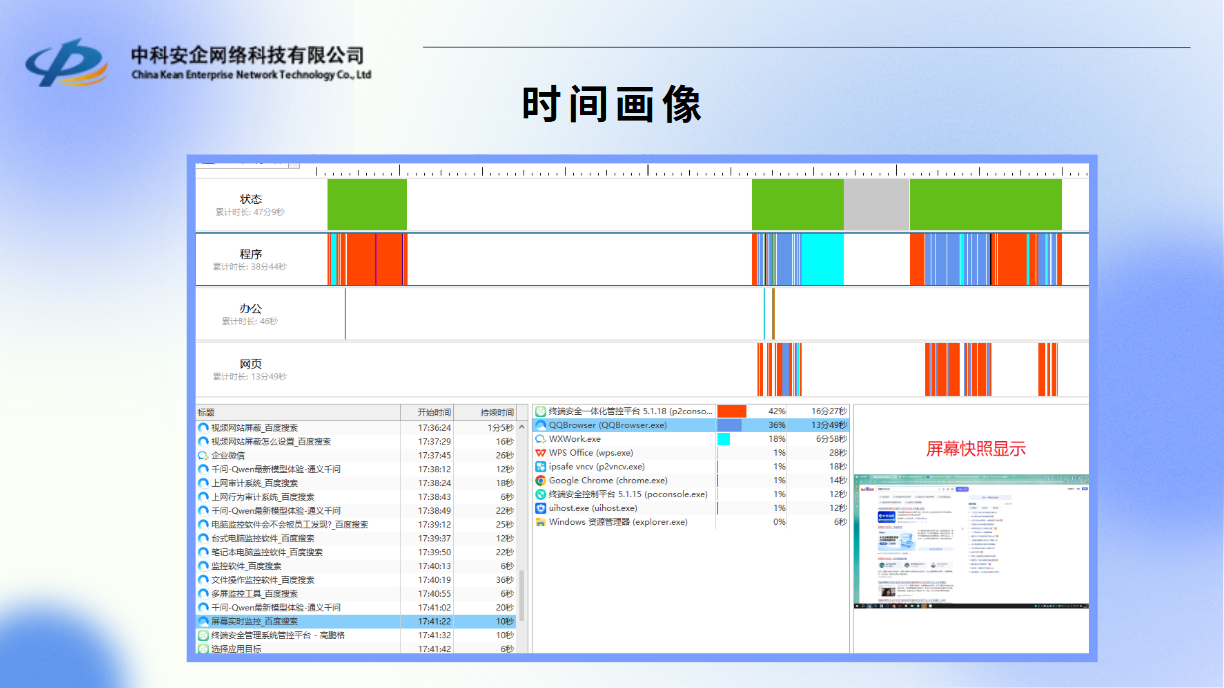
Task: Click the title list vertical scrollbar thumb
Action: click(x=520, y=596)
